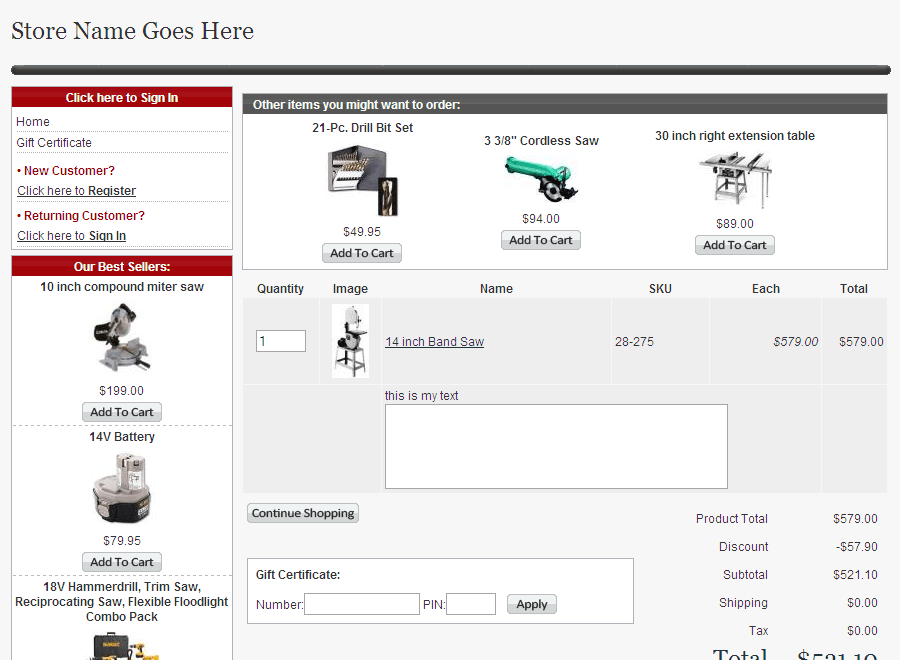
Task: Add the extension table to cart
Action: 735,245
